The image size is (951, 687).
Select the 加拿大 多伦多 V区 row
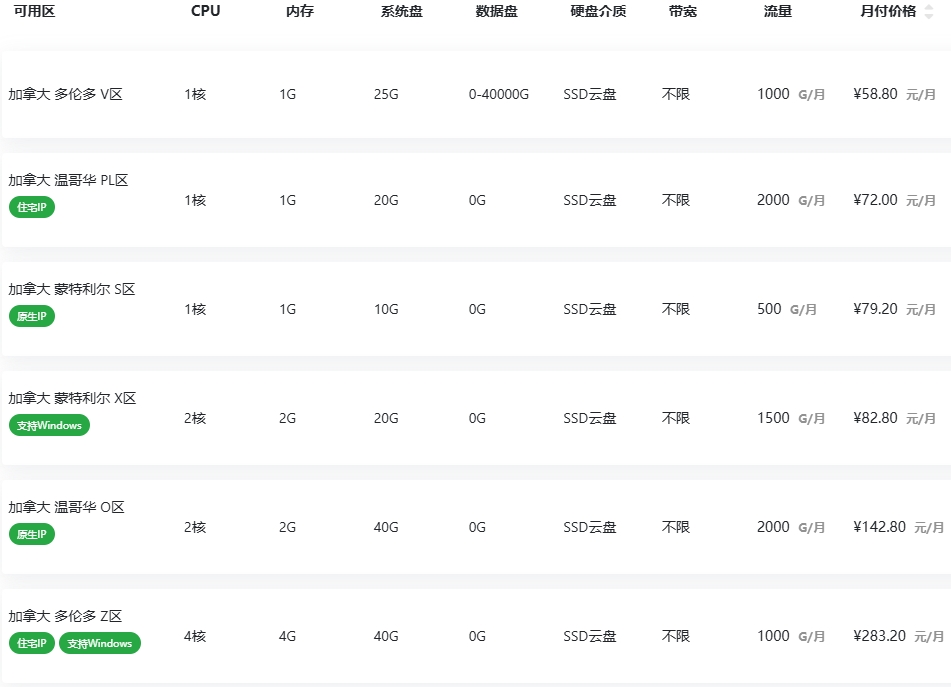[65, 95]
